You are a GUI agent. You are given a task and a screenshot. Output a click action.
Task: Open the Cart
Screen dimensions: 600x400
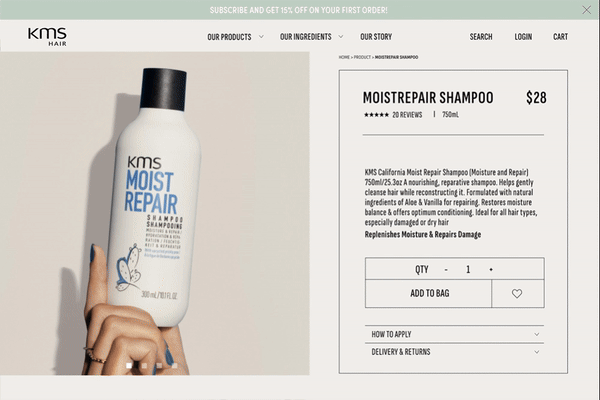(560, 37)
